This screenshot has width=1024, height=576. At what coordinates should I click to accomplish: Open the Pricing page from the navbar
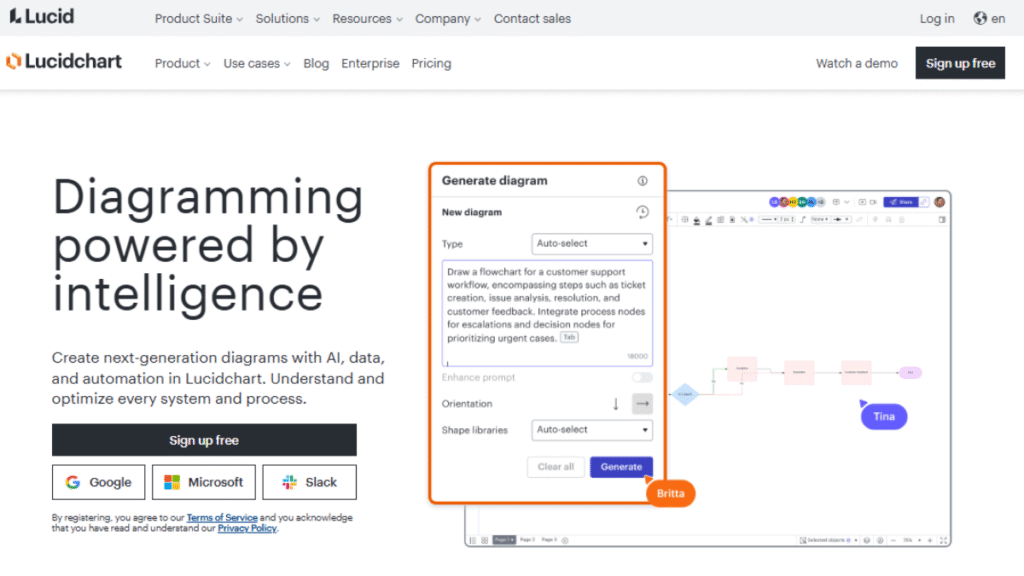[431, 63]
